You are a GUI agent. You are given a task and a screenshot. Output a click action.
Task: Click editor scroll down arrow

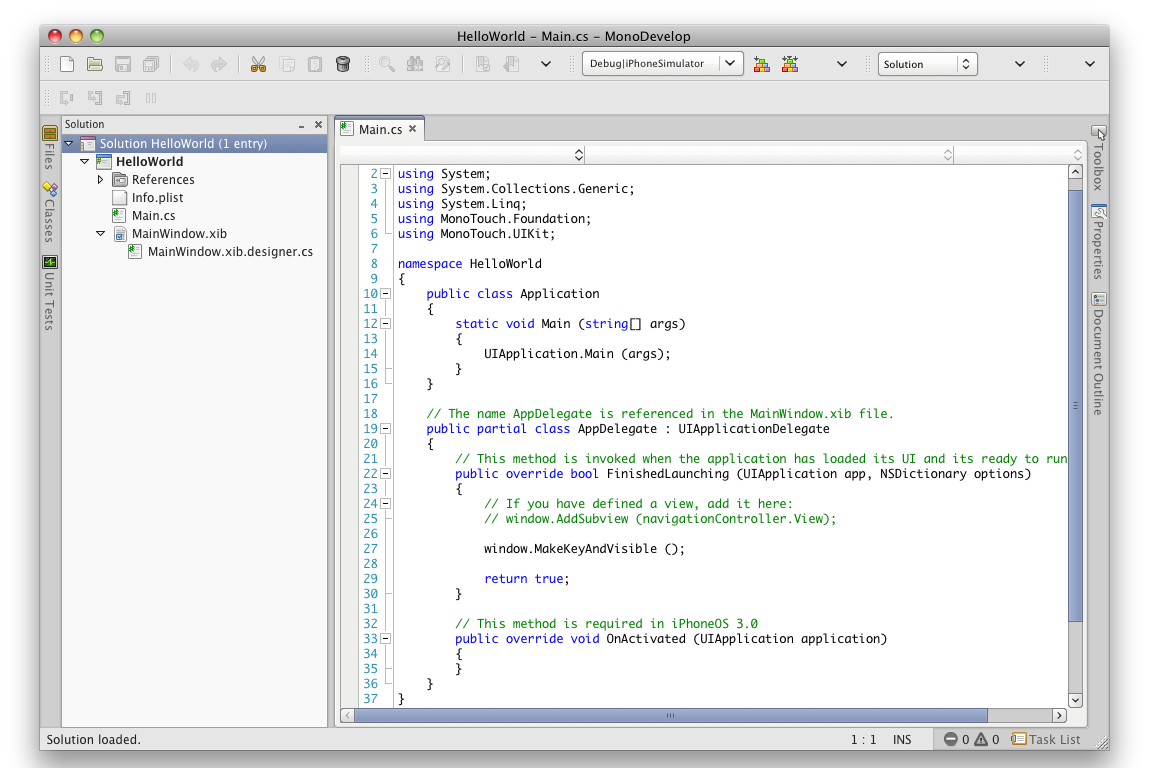(x=1075, y=700)
